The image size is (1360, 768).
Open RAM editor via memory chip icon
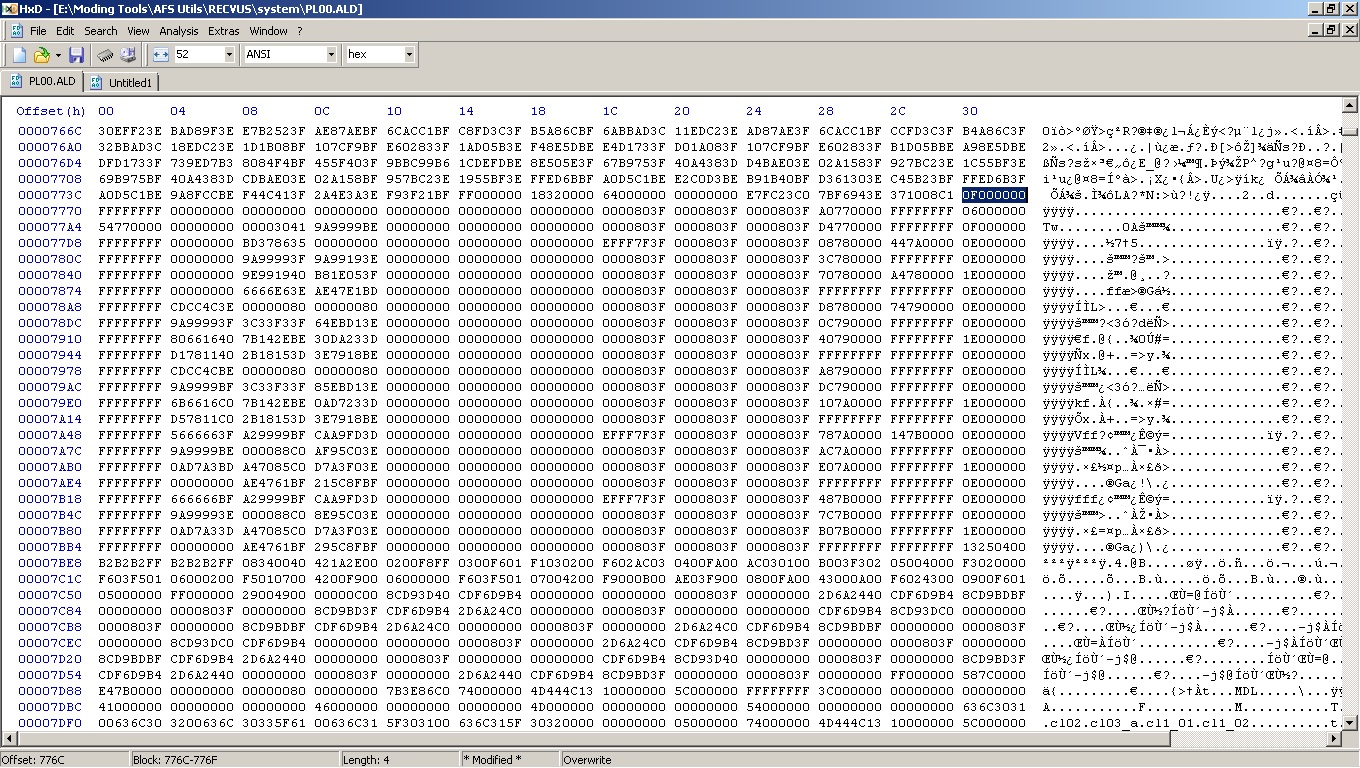point(105,54)
